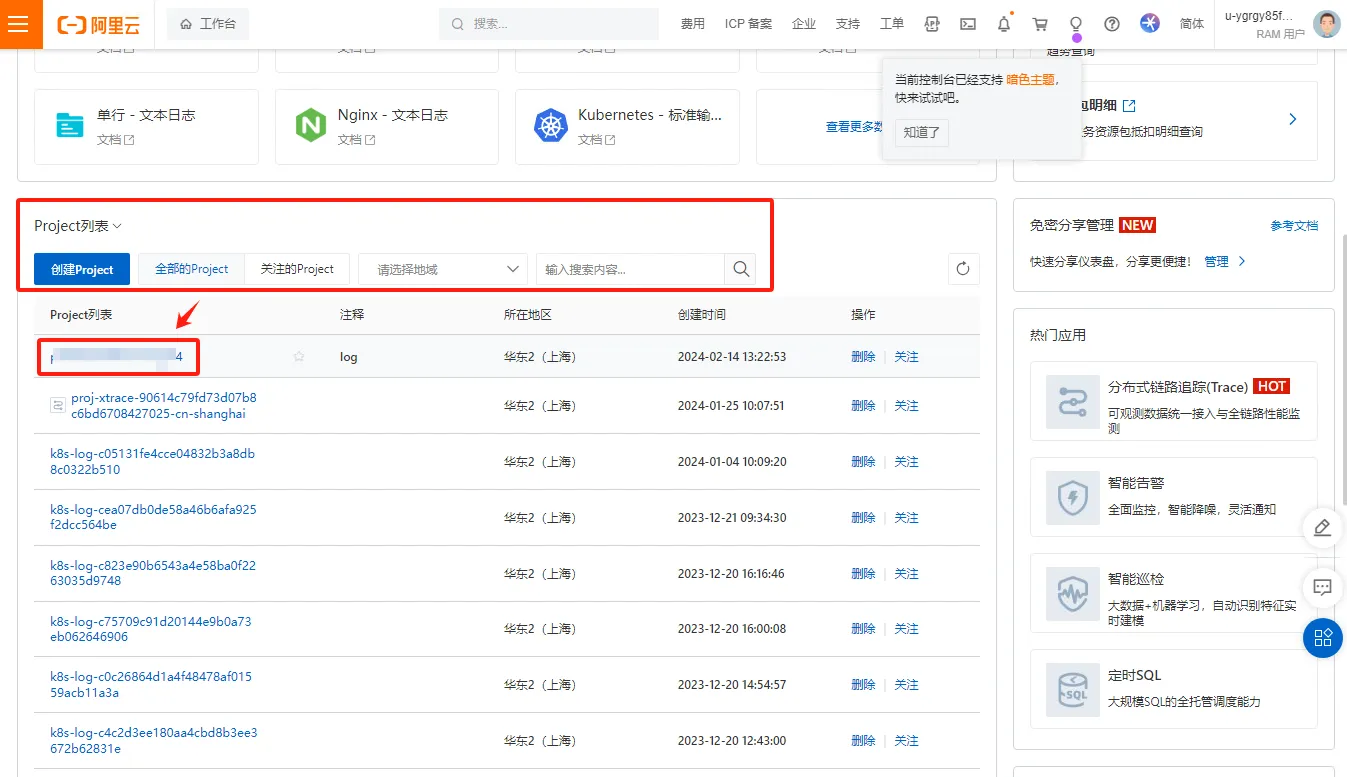Open project k8s-log-c823e90b6543a4e58ba0f22
Viewport: 1347px width, 777px height.
coord(153,573)
